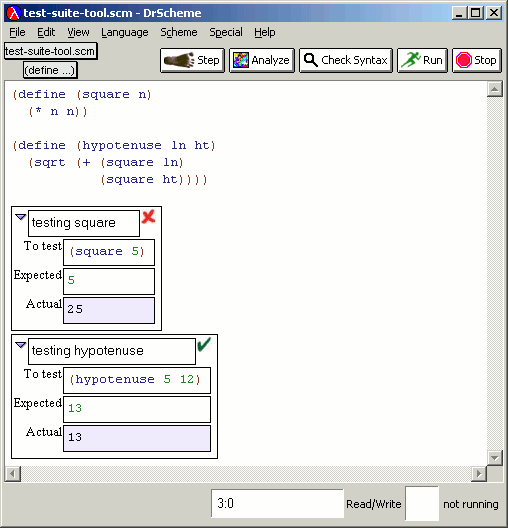Click the (square 5) To test field
This screenshot has width=508, height=528.
click(109, 252)
